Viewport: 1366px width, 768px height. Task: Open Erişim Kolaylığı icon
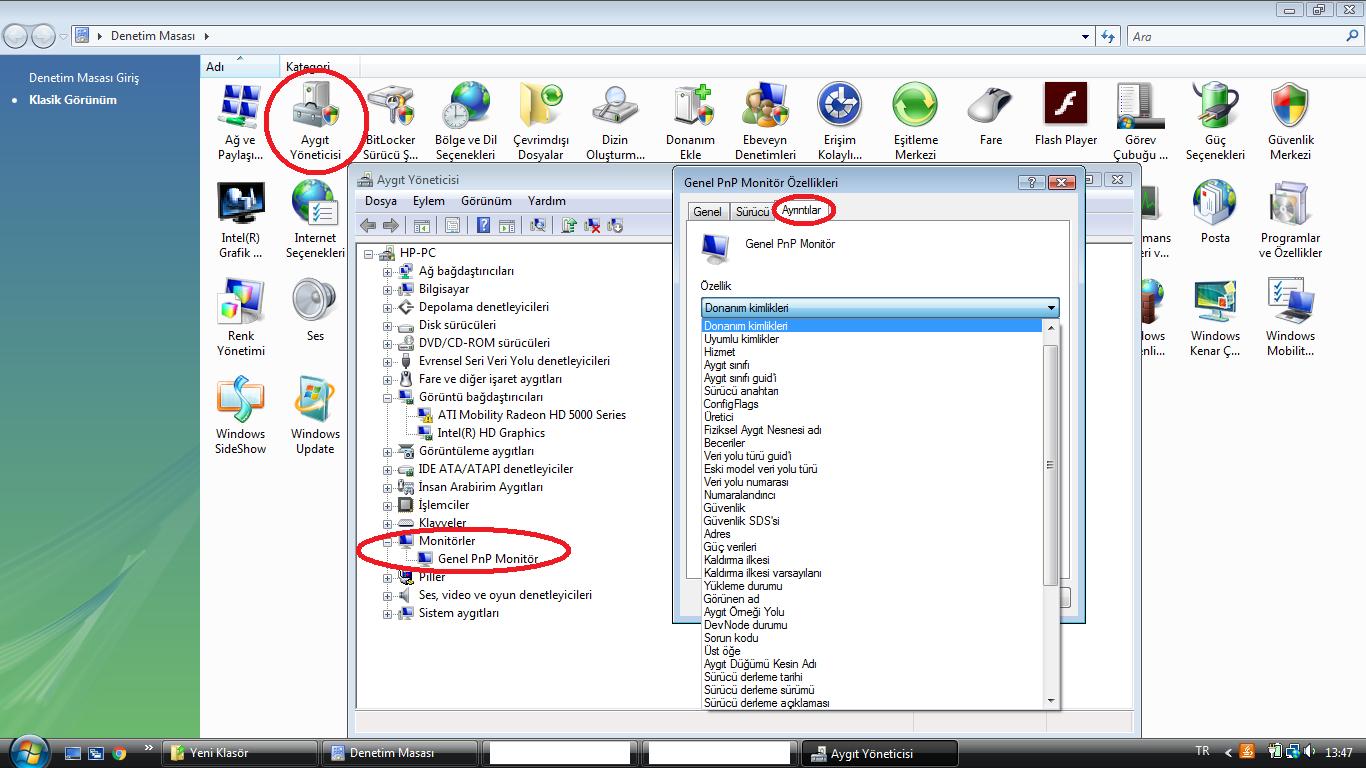840,123
